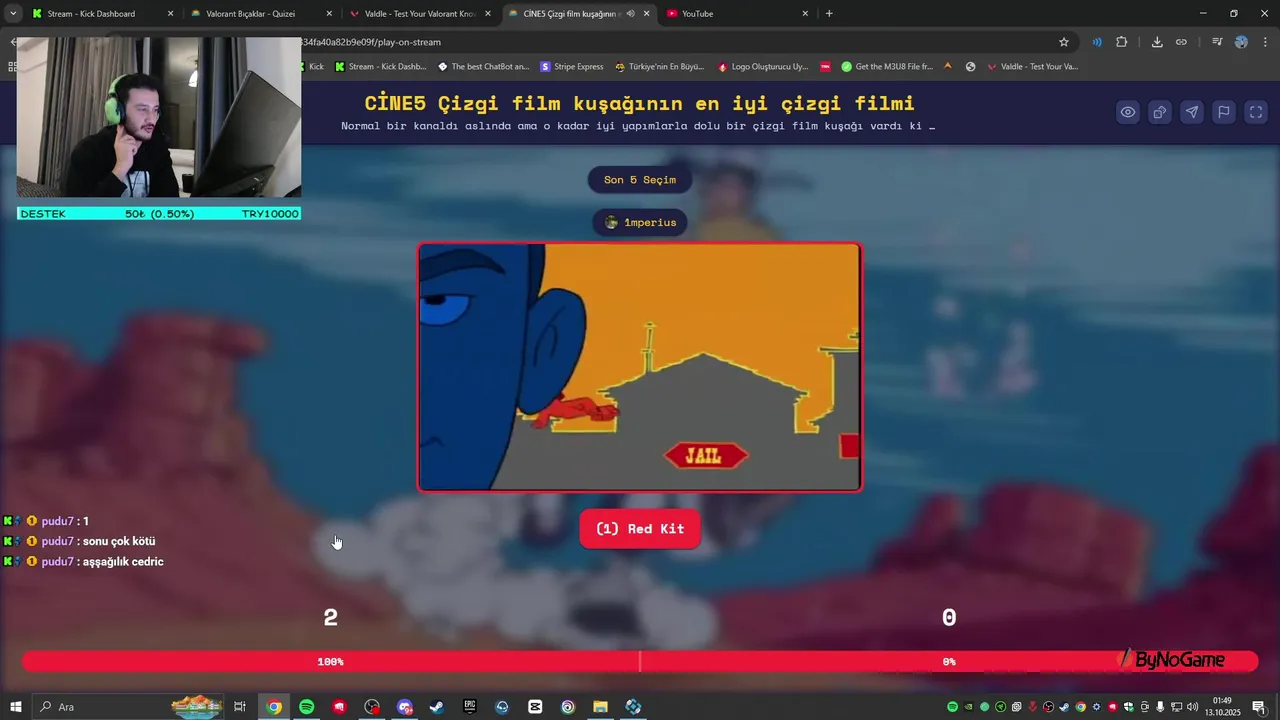Open Google Chrome from taskbar

pyautogui.click(x=274, y=707)
